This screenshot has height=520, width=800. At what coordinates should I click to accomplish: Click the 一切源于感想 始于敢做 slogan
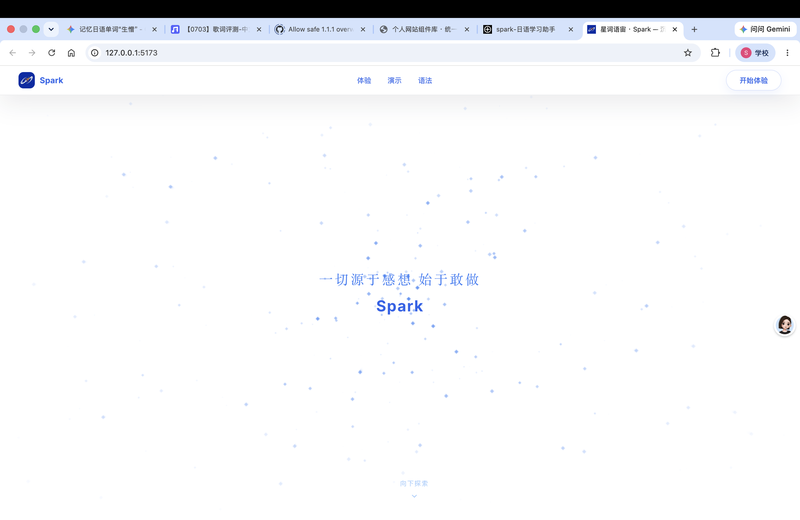(x=399, y=279)
